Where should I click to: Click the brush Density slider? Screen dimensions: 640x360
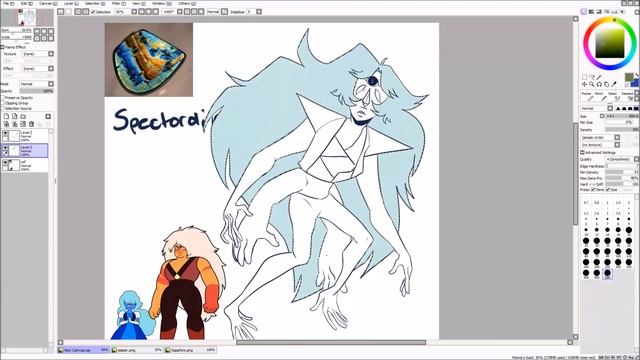point(622,130)
